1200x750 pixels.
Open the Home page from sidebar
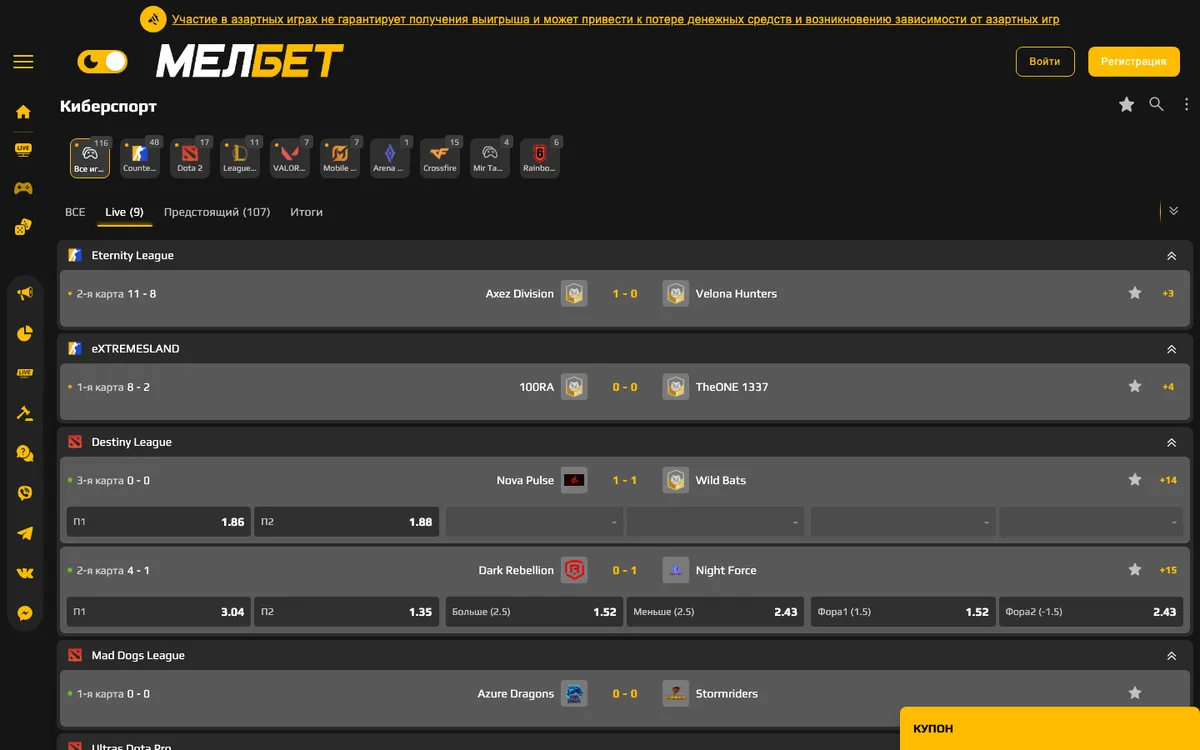23,112
